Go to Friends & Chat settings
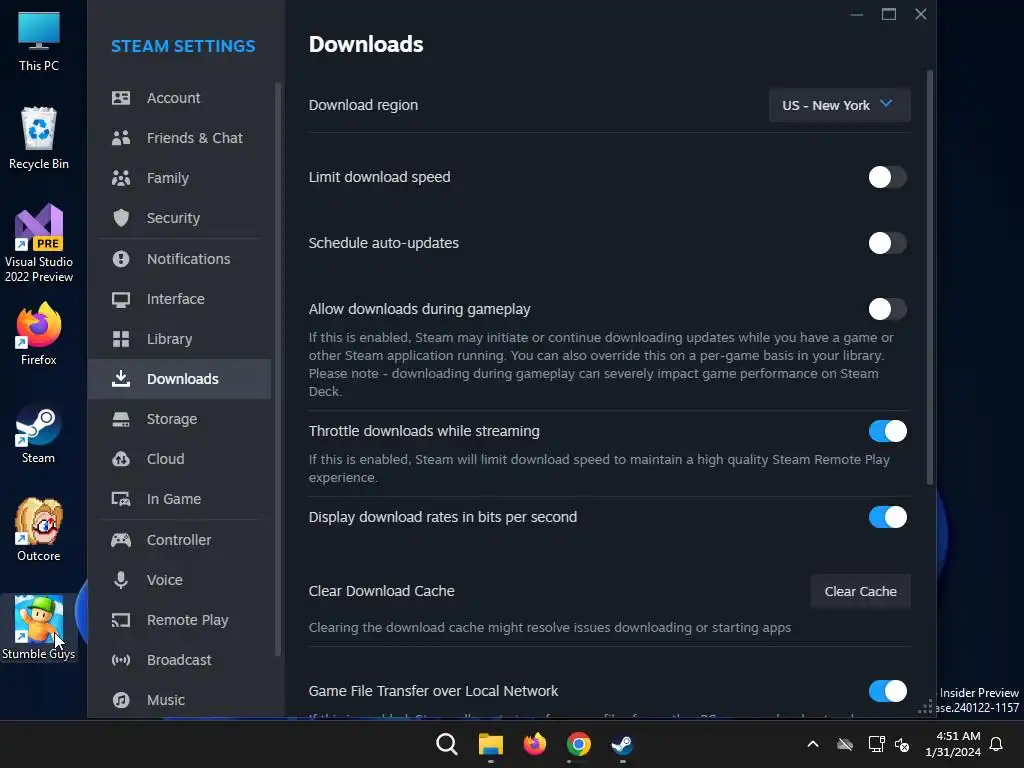 point(179,138)
